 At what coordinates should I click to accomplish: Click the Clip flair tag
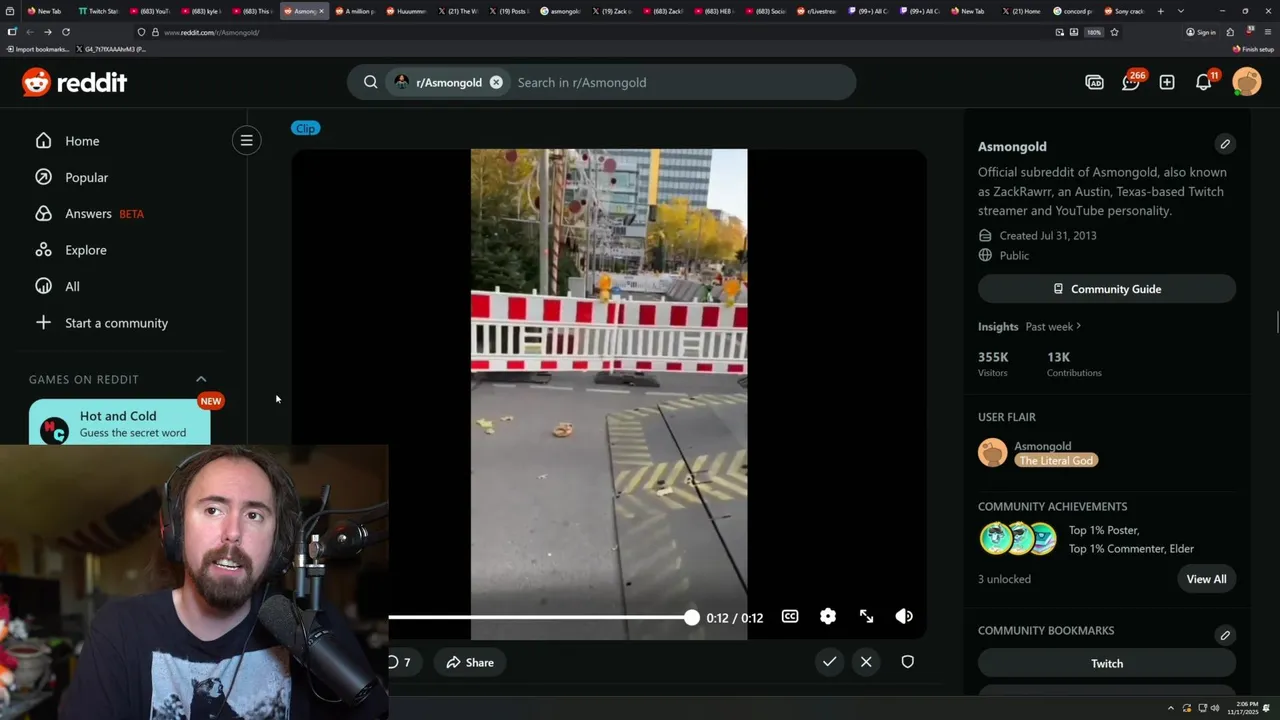(x=306, y=128)
